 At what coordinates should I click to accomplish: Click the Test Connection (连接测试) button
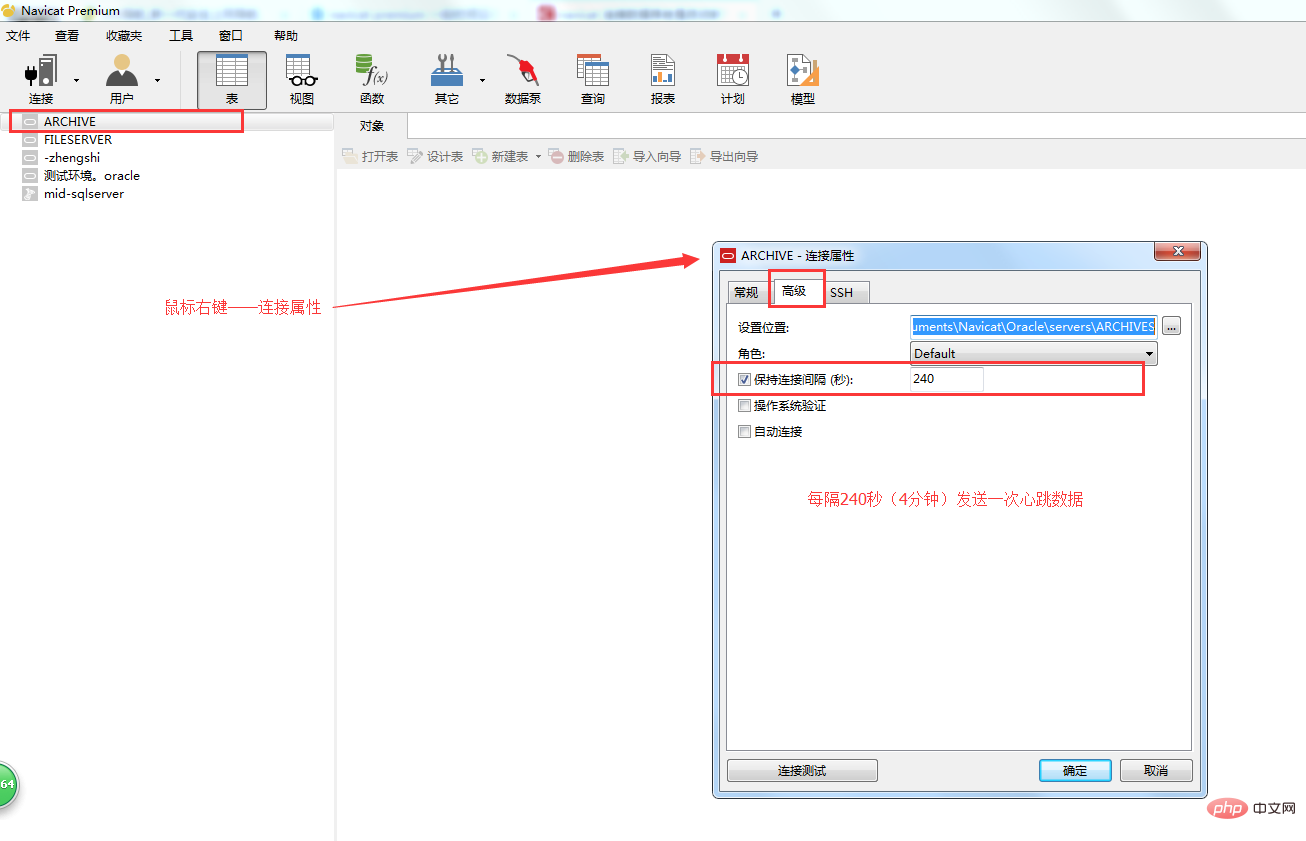coord(802,771)
